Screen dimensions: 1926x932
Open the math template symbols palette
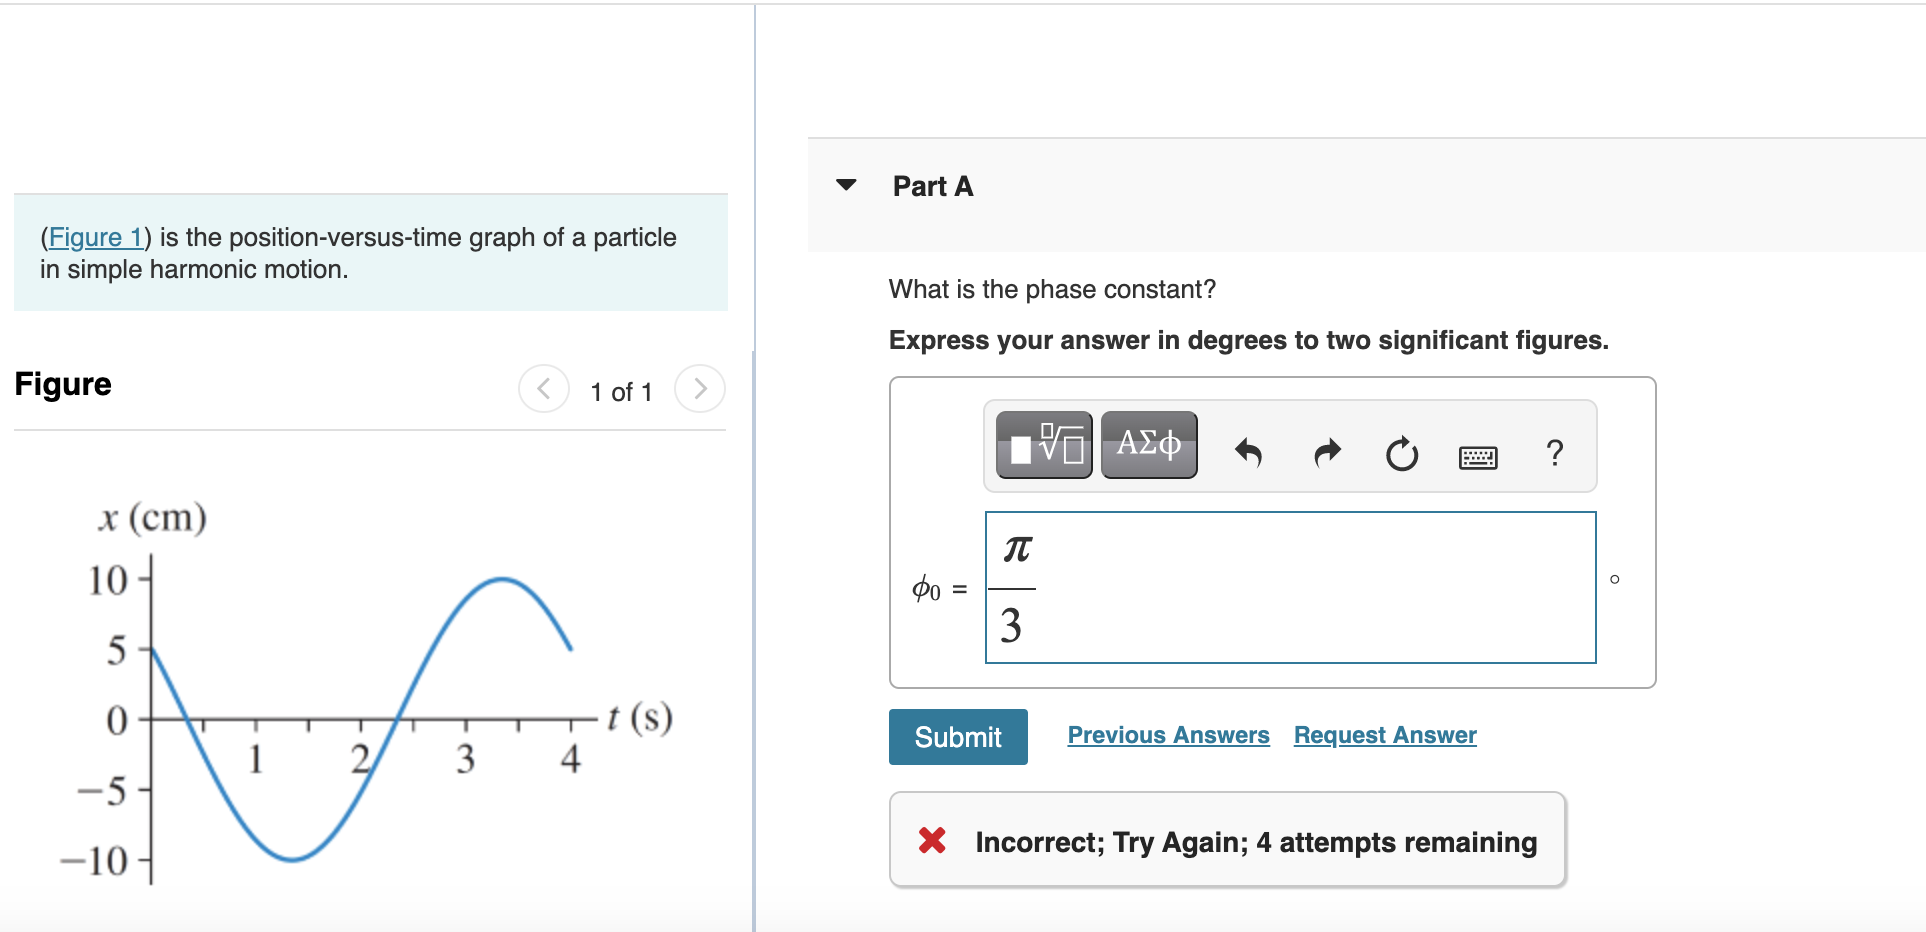tap(1043, 445)
